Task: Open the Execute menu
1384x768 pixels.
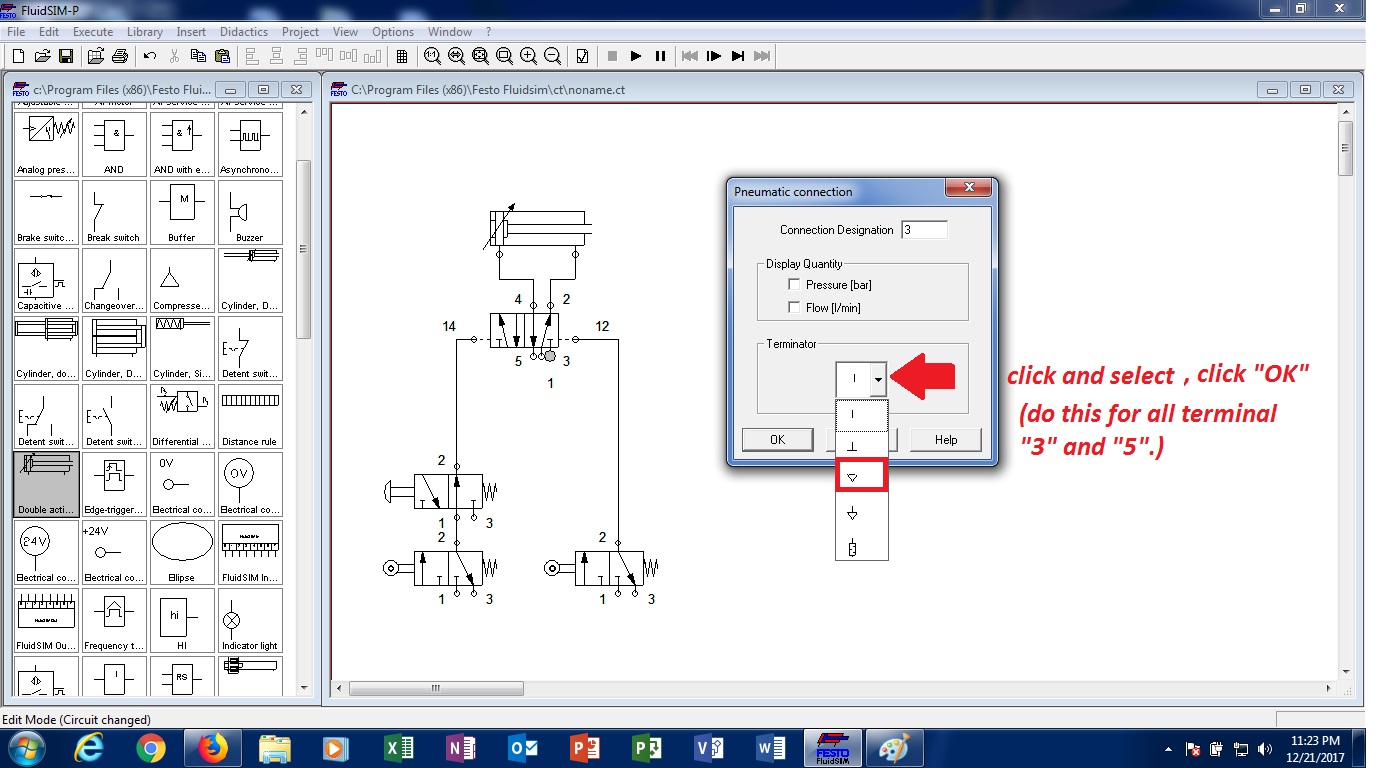Action: tap(93, 32)
